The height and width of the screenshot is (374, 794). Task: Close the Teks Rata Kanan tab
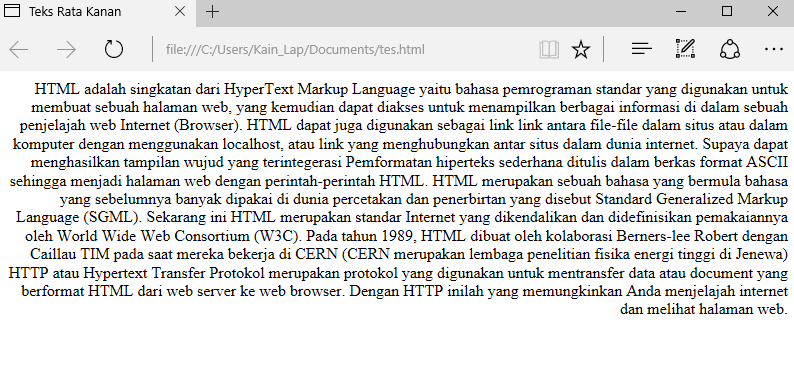[x=180, y=11]
